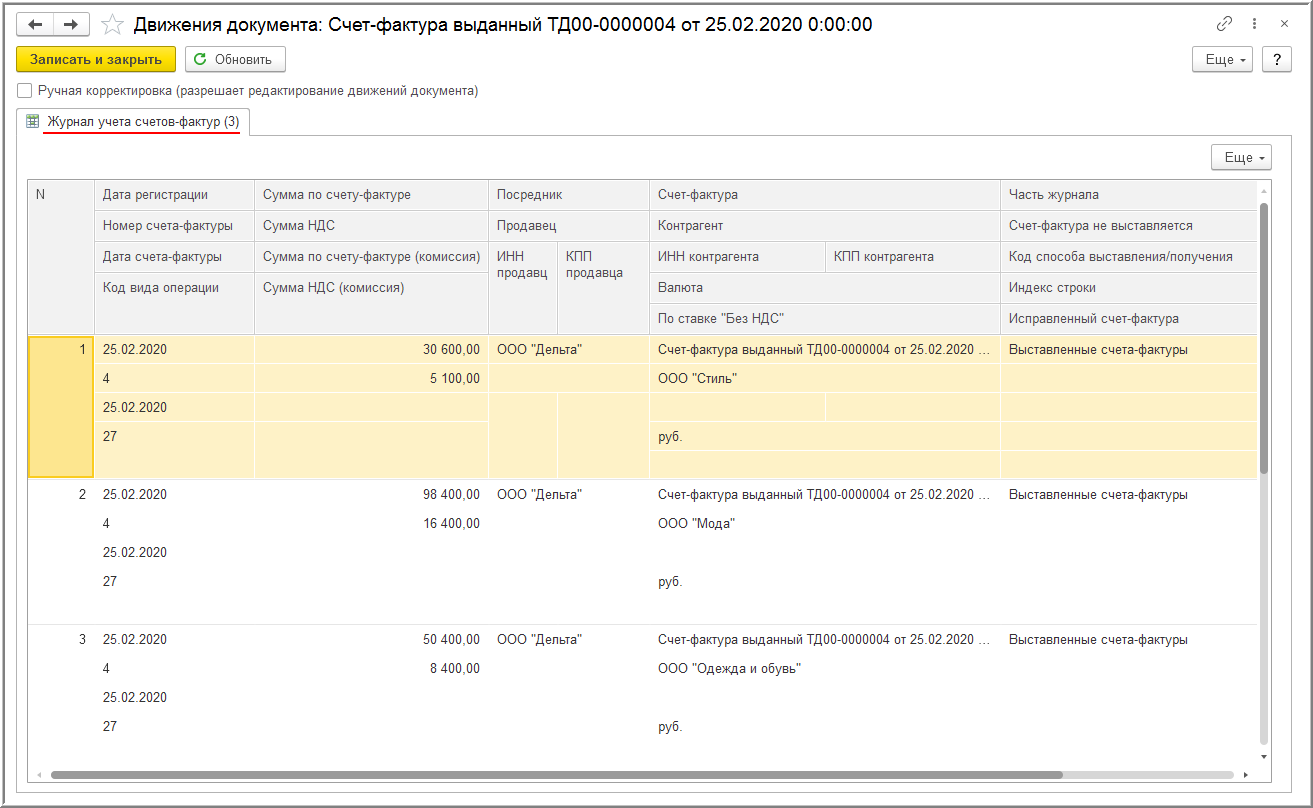
Task: Go forward with the right arrow button
Action: pos(71,24)
